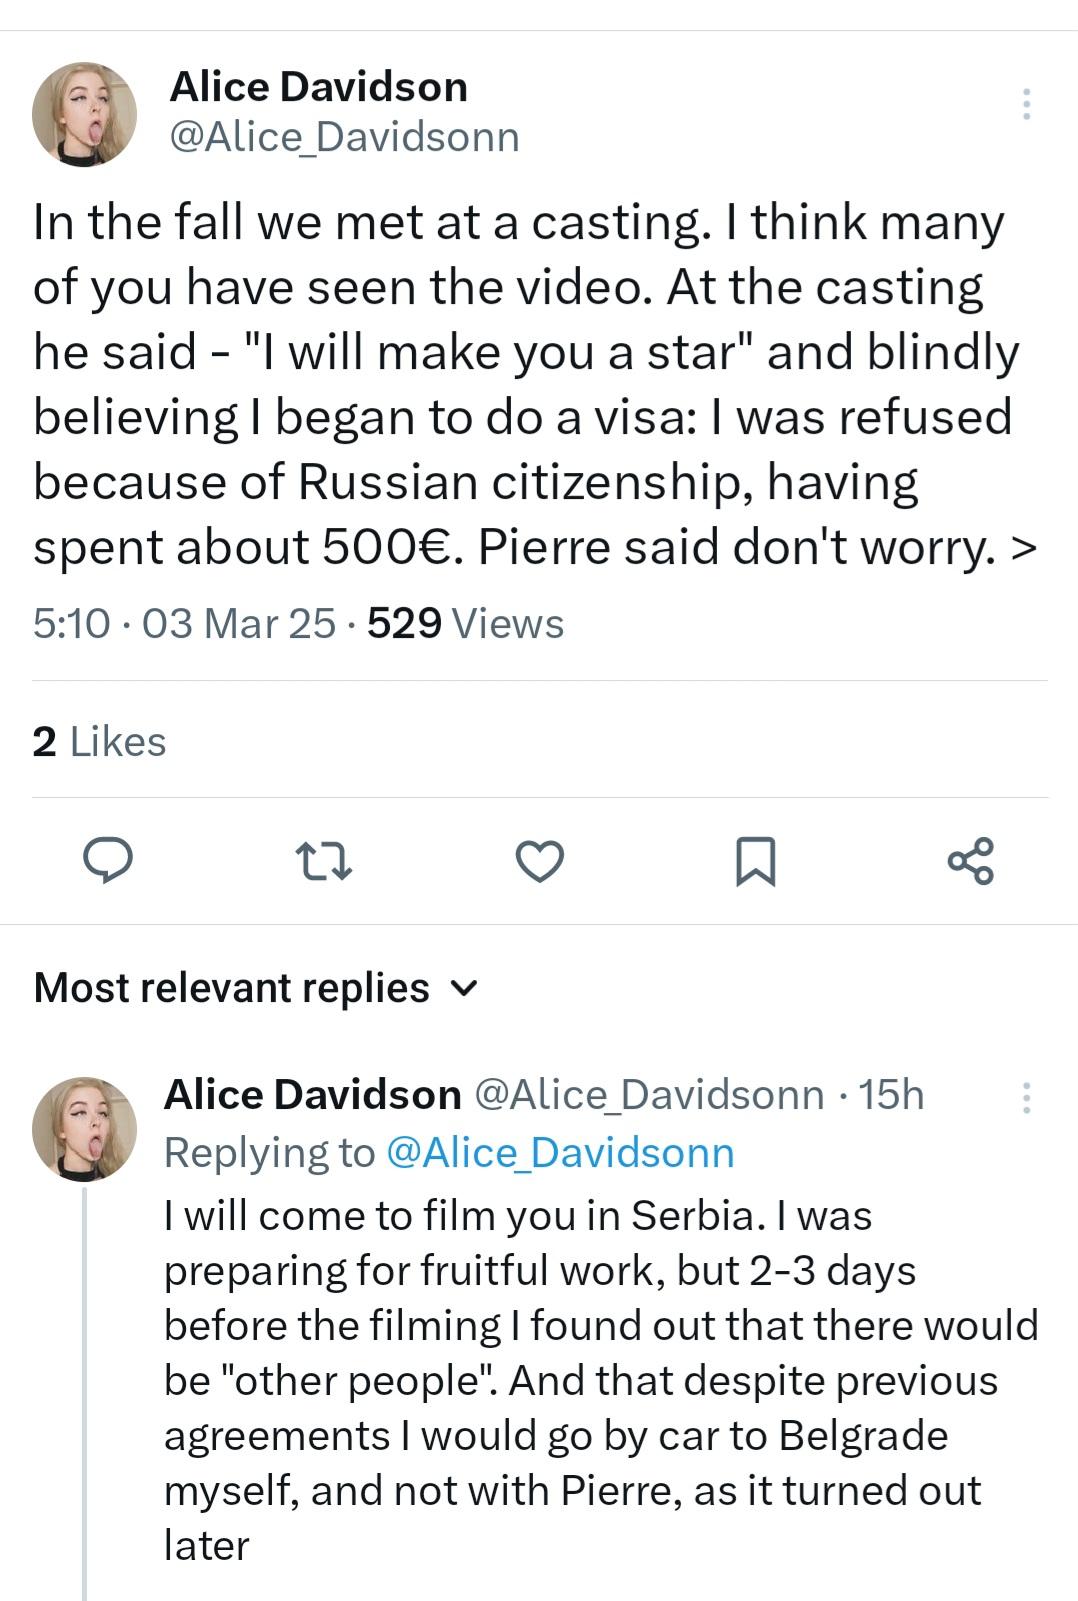Viewport: 1078px width, 1601px height.
Task: Click the 03 Mar 25 timestamp
Action: (239, 623)
